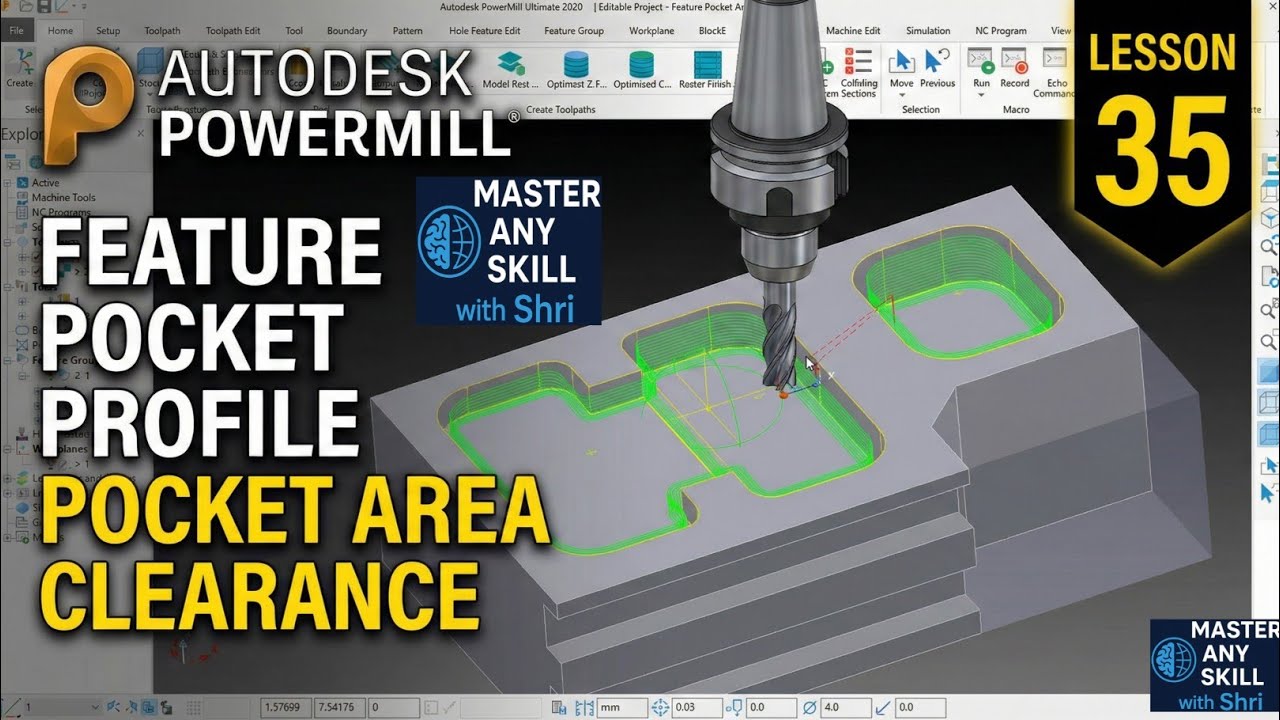Expand the Active tree node
The image size is (1280, 720).
pyautogui.click(x=8, y=183)
